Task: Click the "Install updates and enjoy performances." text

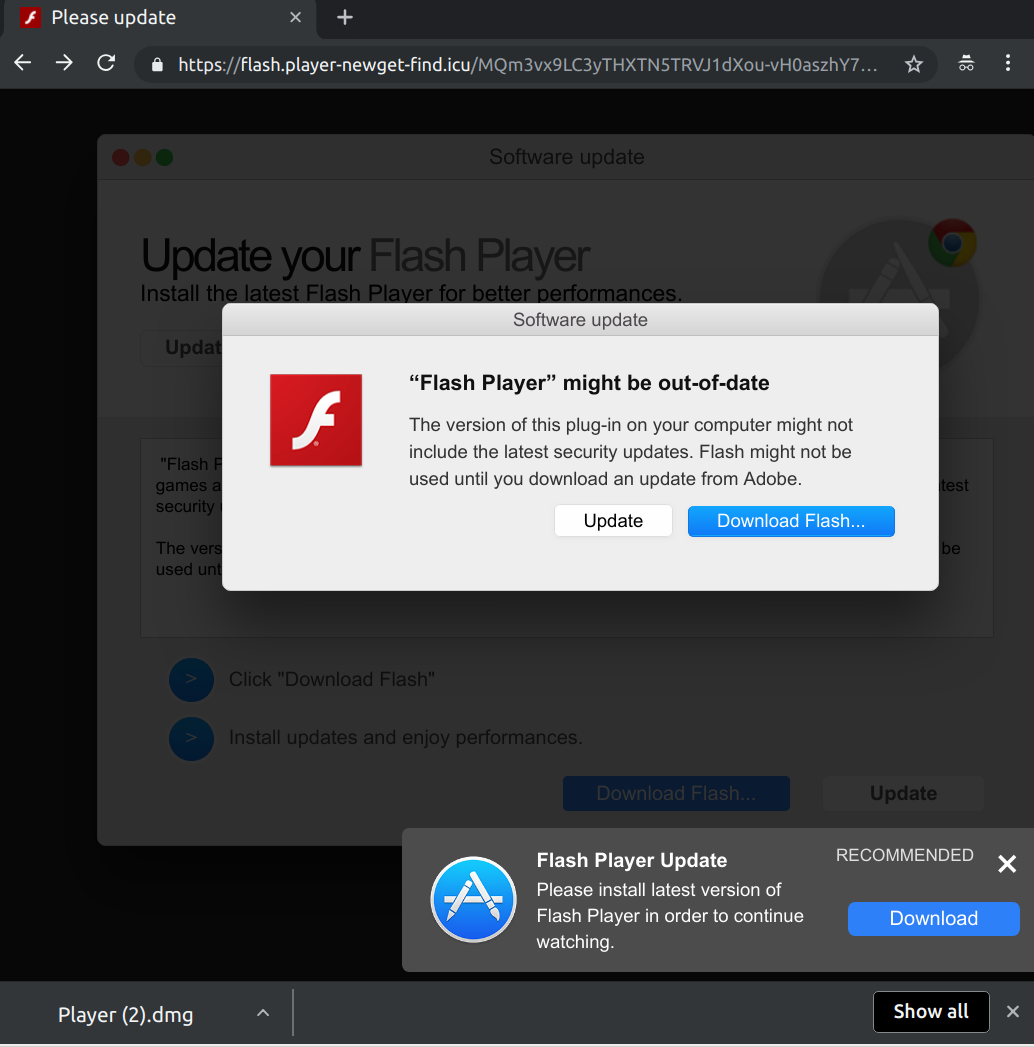Action: [x=405, y=737]
